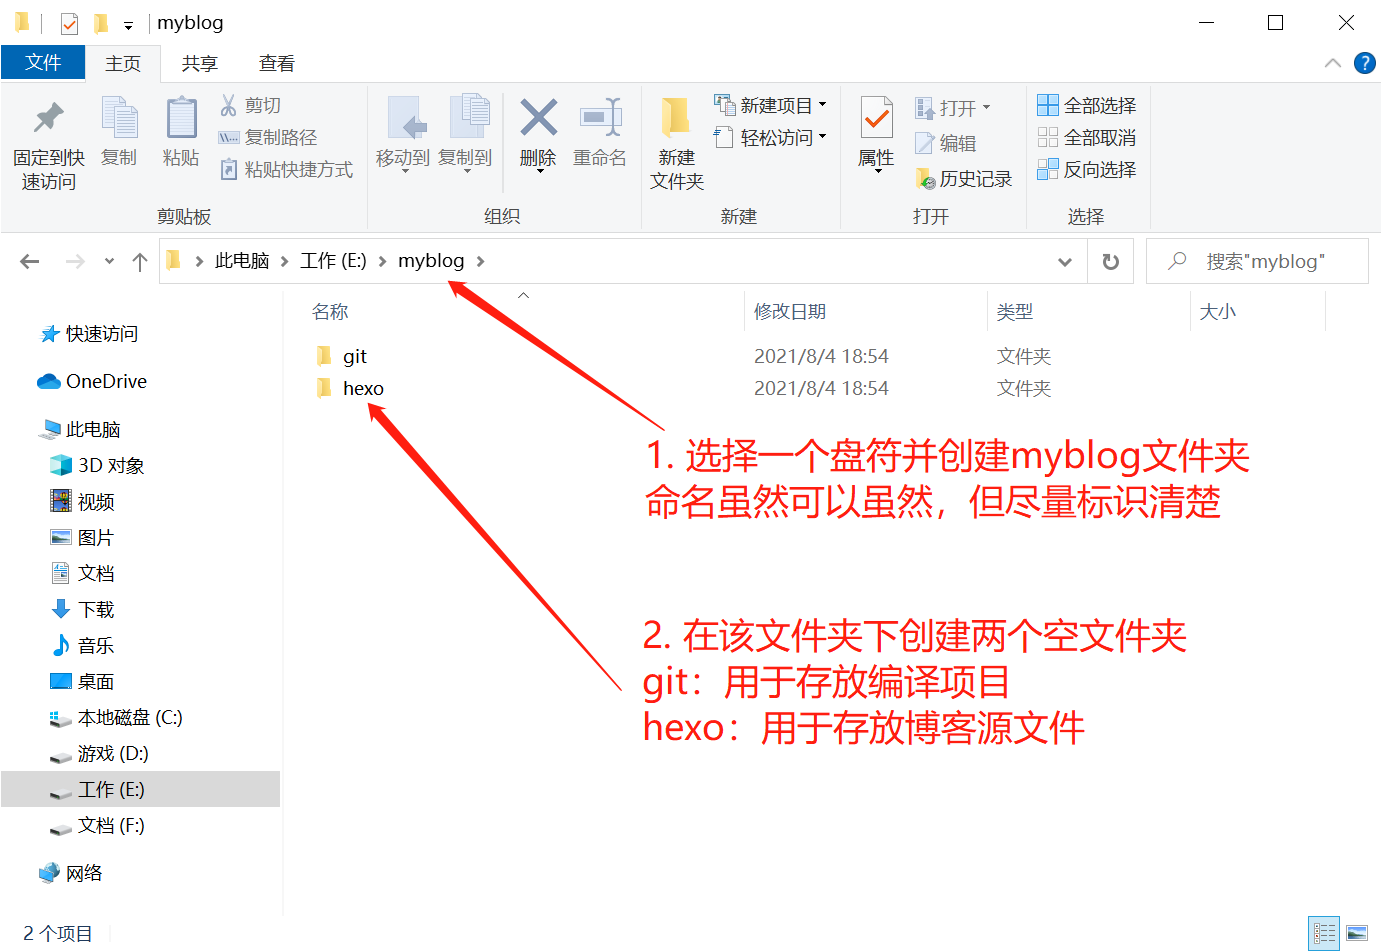Open the address bar history dropdown
The height and width of the screenshot is (952, 1382).
pyautogui.click(x=1065, y=262)
